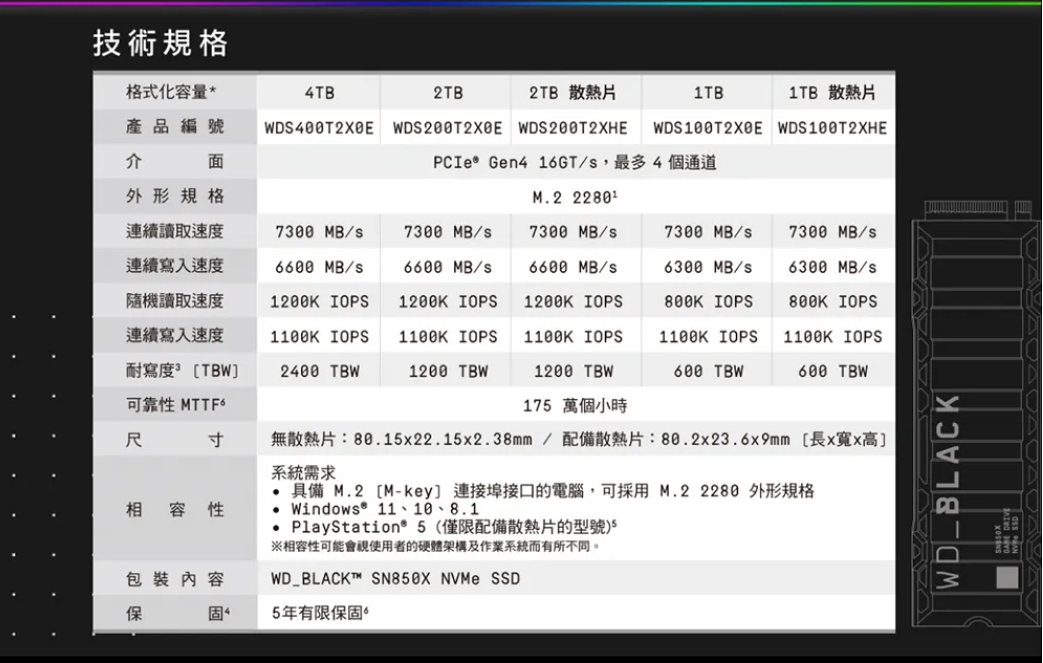This screenshot has width=1043, height=663.
Task: Click the PCIe Gen4 16GT/s interface cell
Action: [x=575, y=162]
